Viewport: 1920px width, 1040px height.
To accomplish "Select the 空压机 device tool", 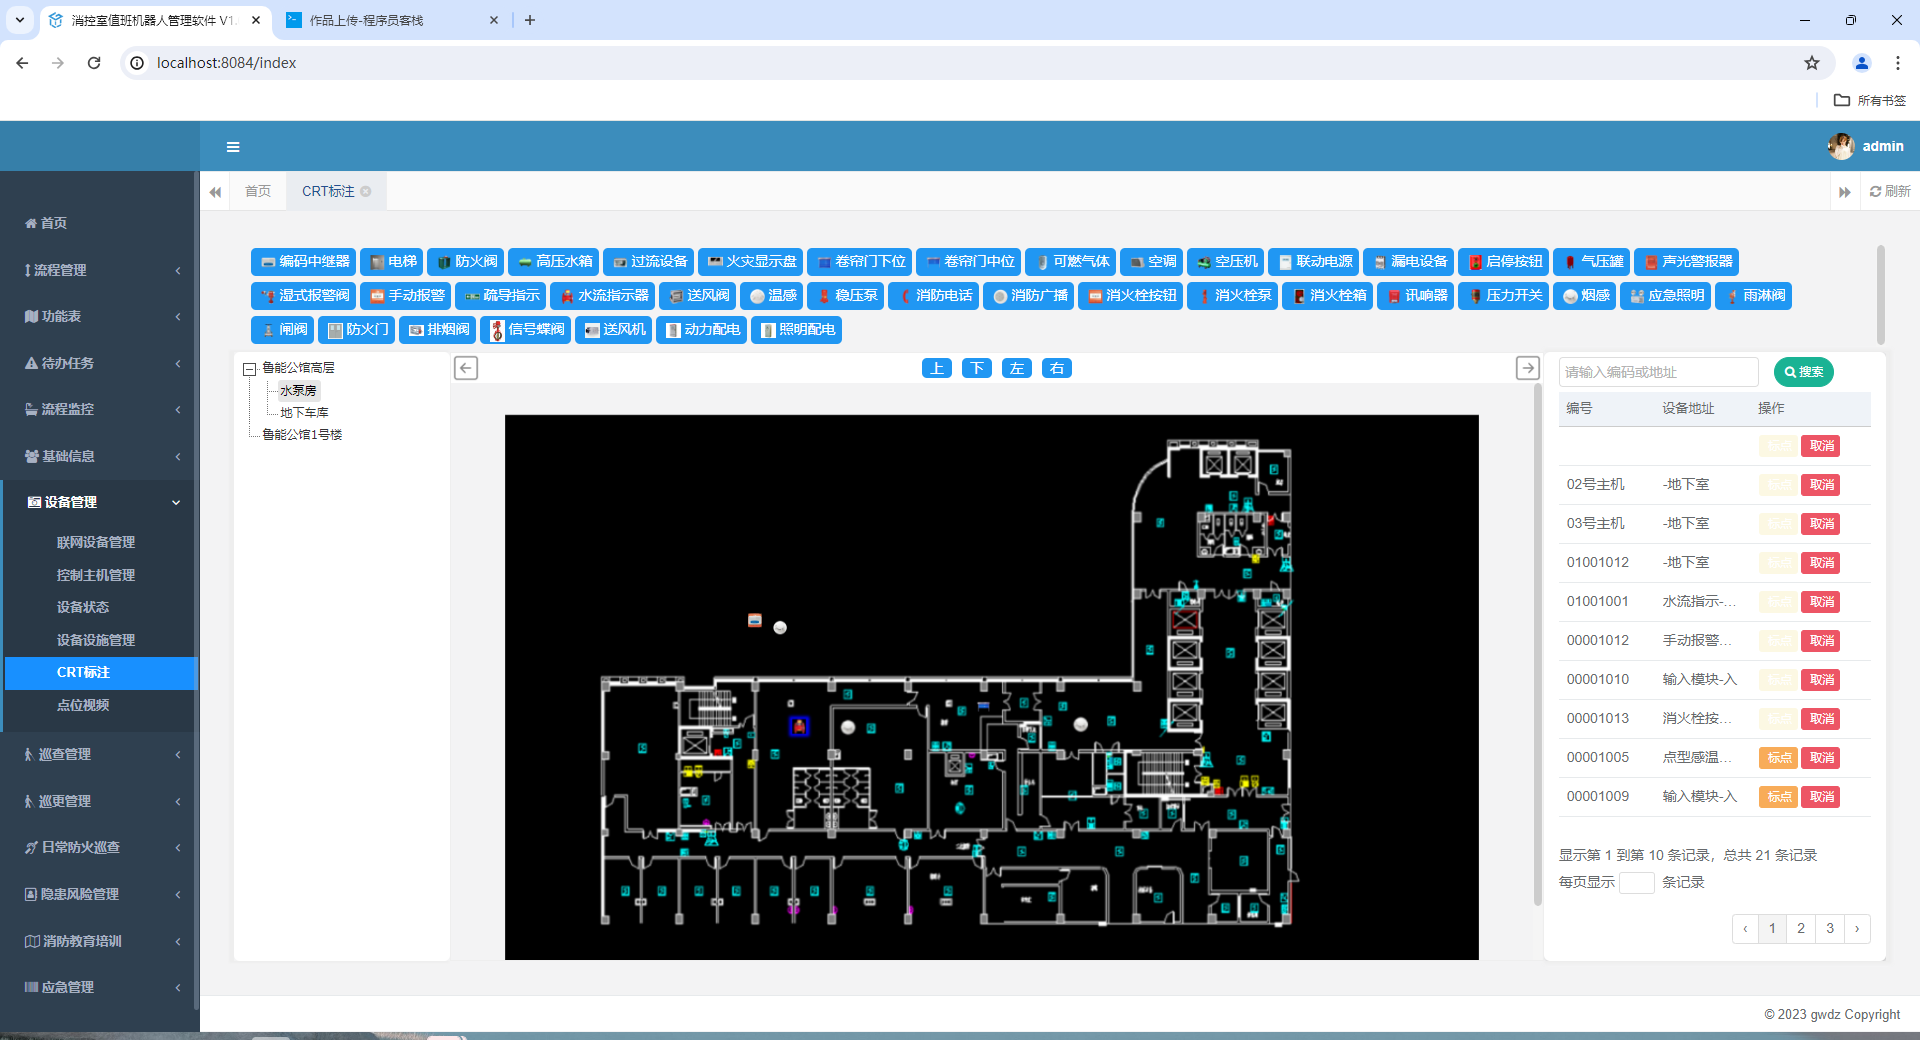I will [1226, 261].
